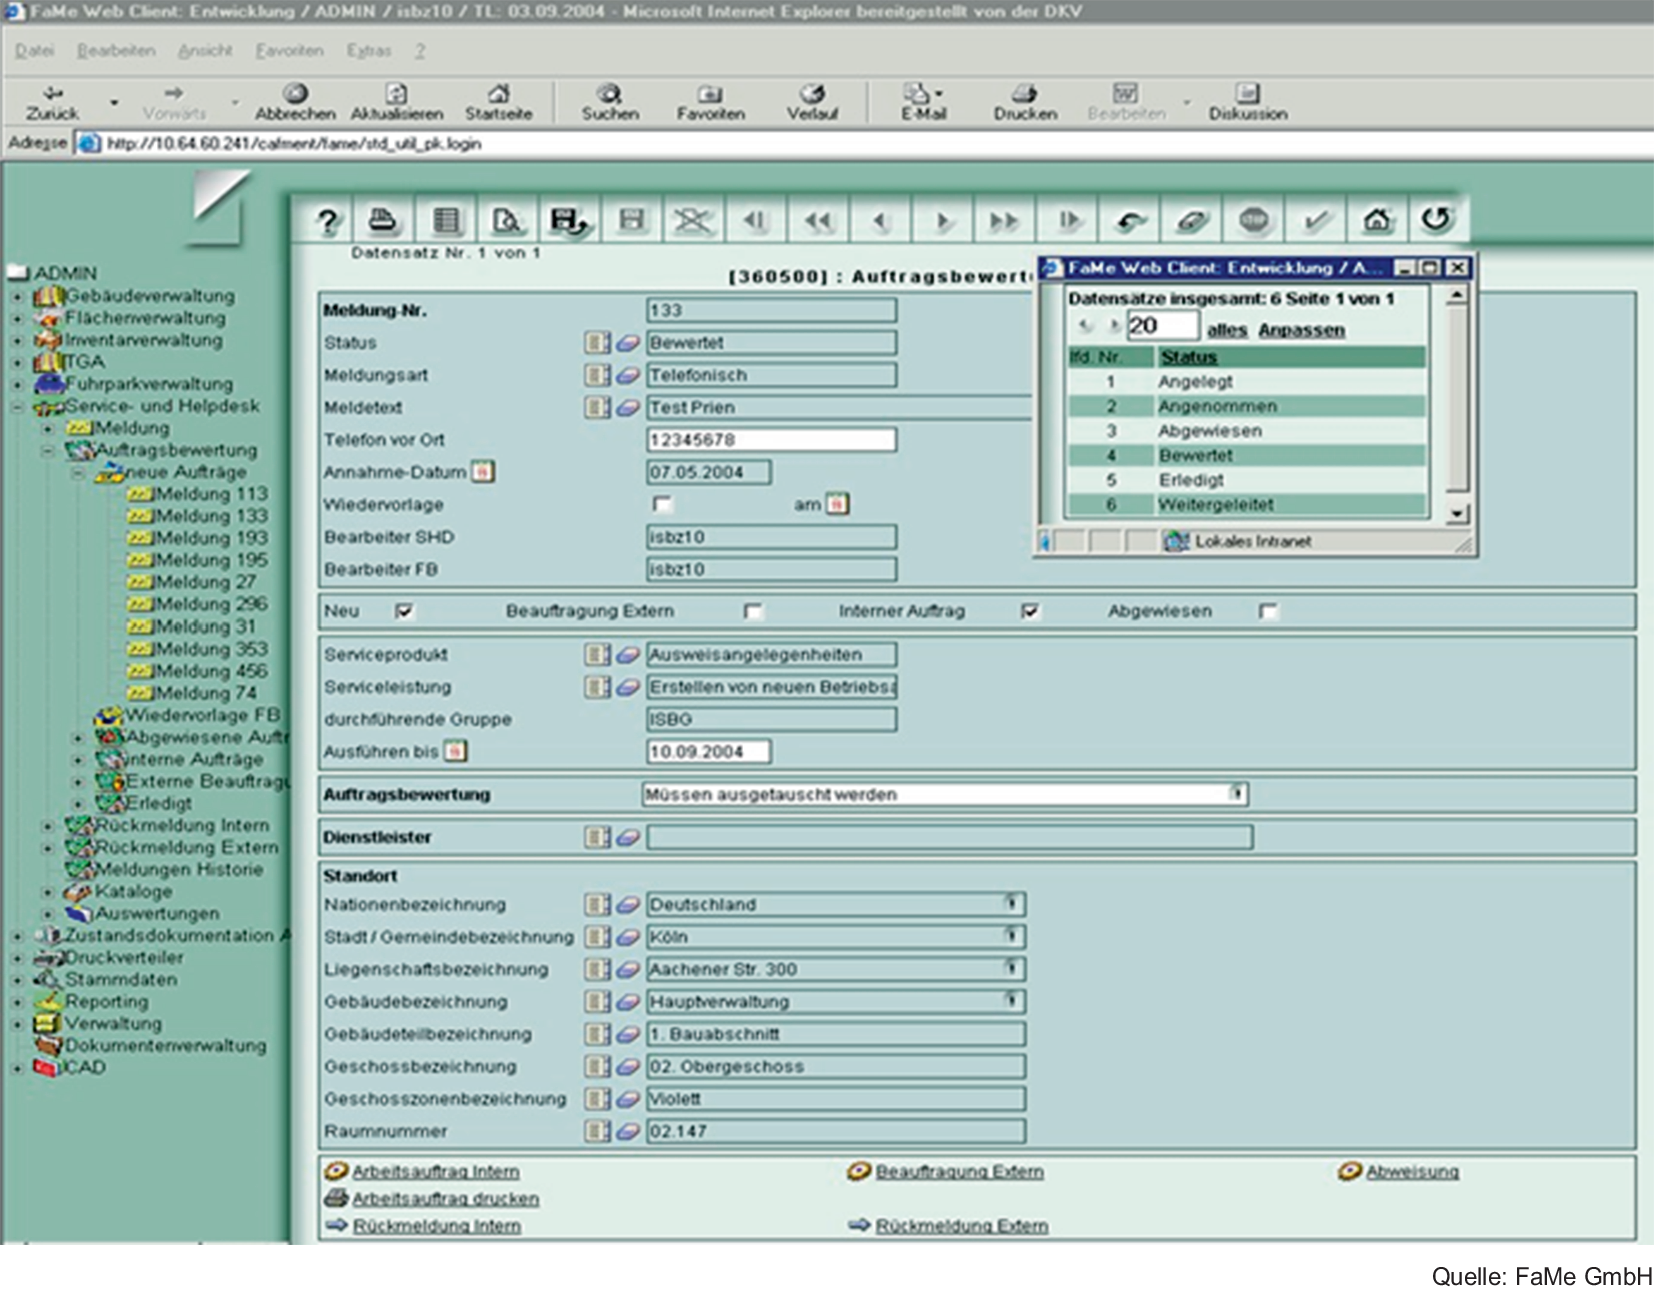The height and width of the screenshot is (1293, 1654).
Task: Toggle the Interner Auftrag checkbox
Action: (x=1030, y=610)
